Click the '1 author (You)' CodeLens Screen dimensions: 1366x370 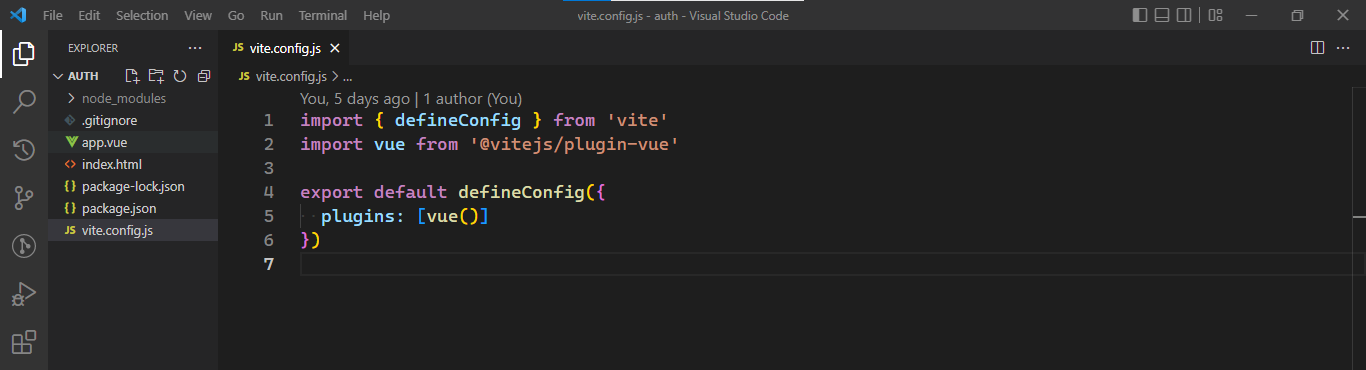click(x=472, y=99)
